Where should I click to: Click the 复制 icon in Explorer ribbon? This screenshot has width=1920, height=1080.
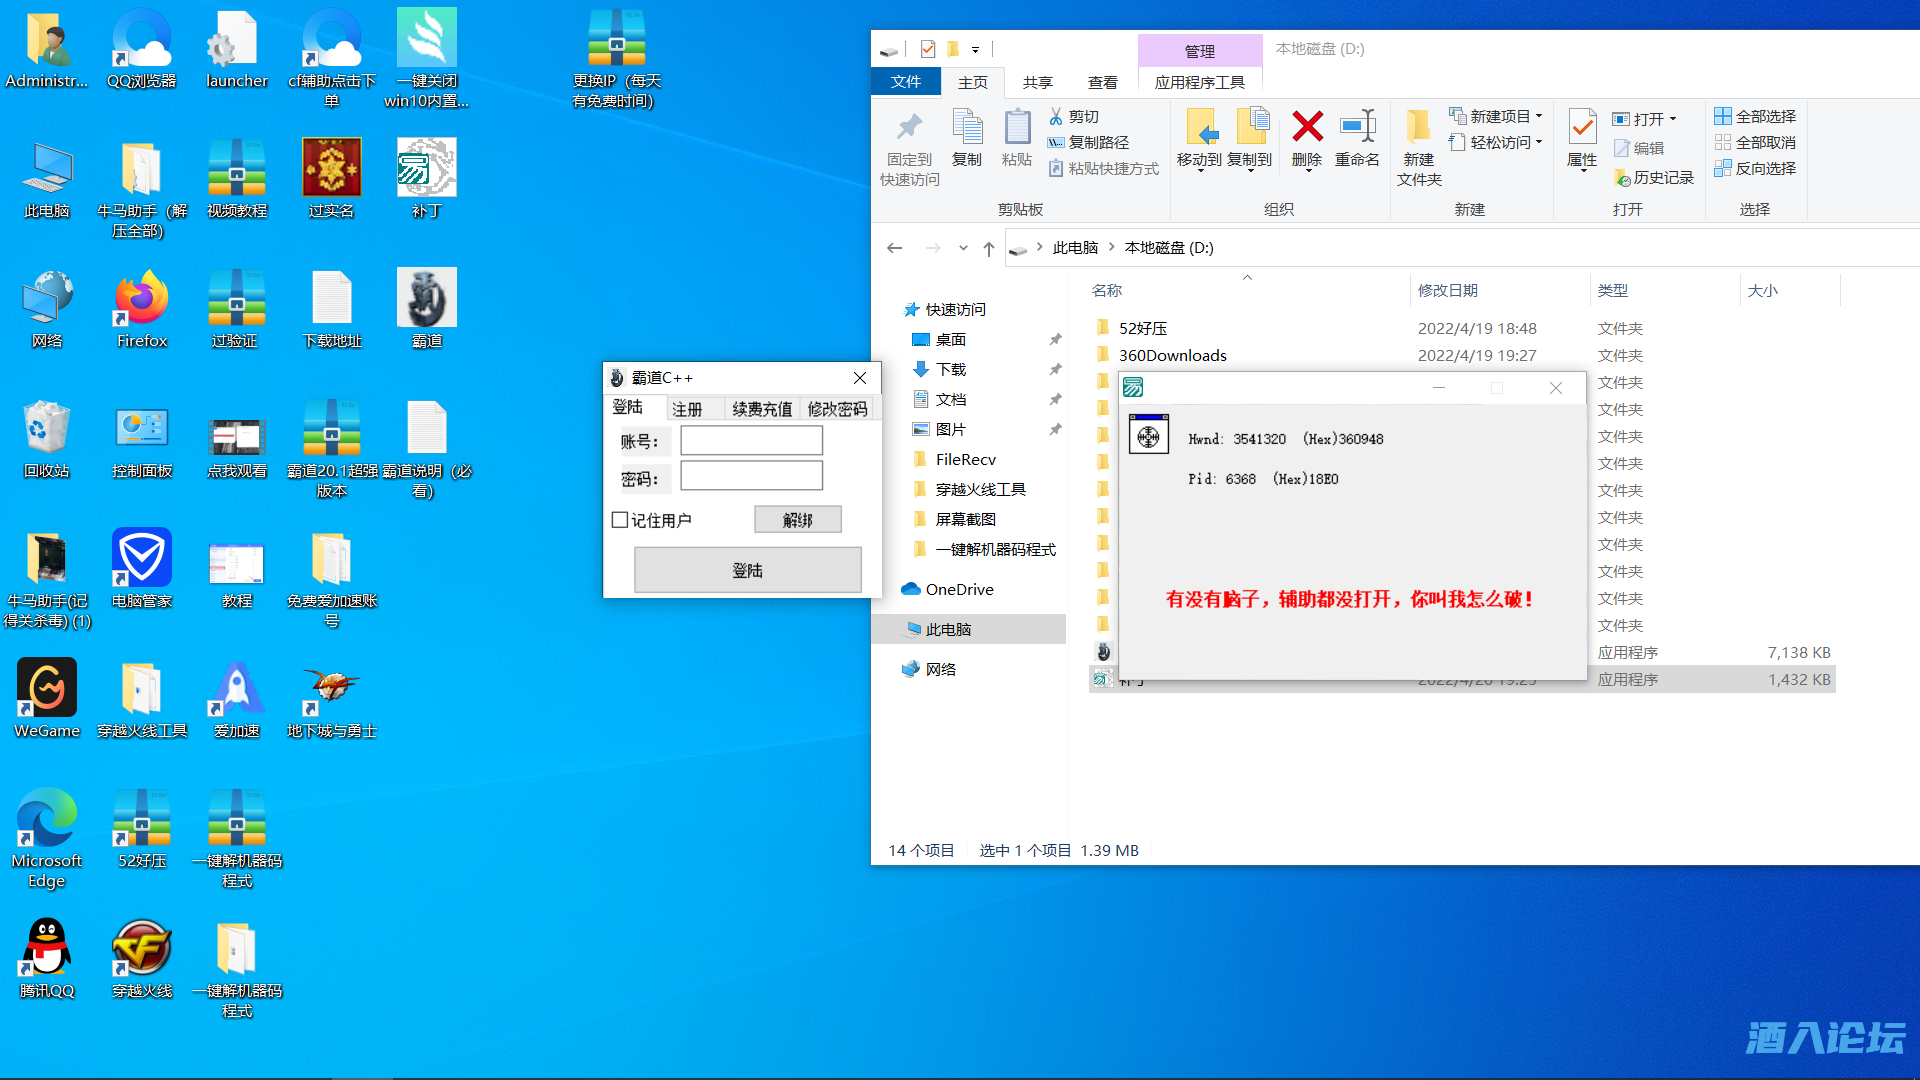tap(967, 127)
